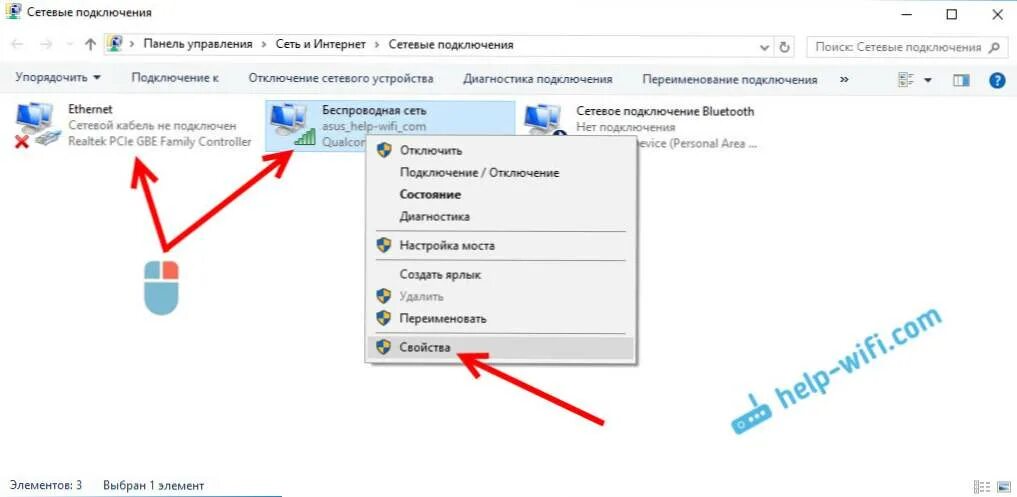
Task: Select the wireless network adapter icon
Action: [x=292, y=125]
